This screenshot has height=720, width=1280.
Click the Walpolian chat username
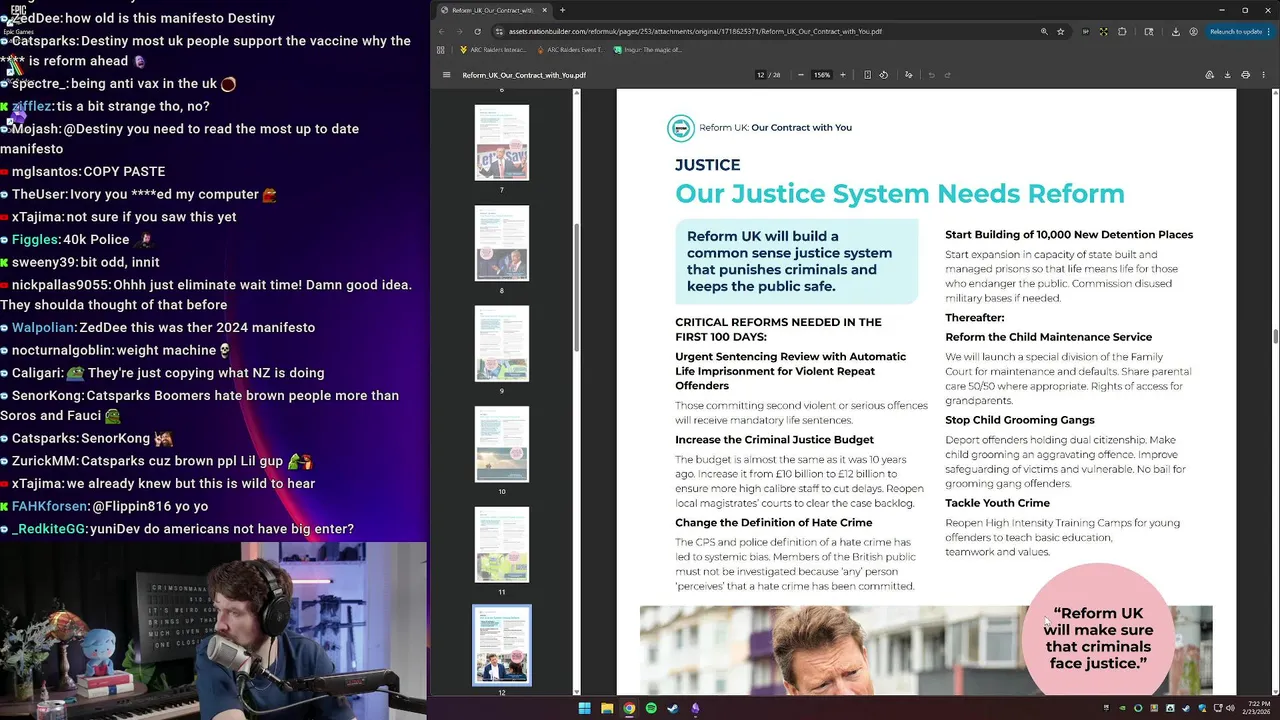(x=42, y=327)
